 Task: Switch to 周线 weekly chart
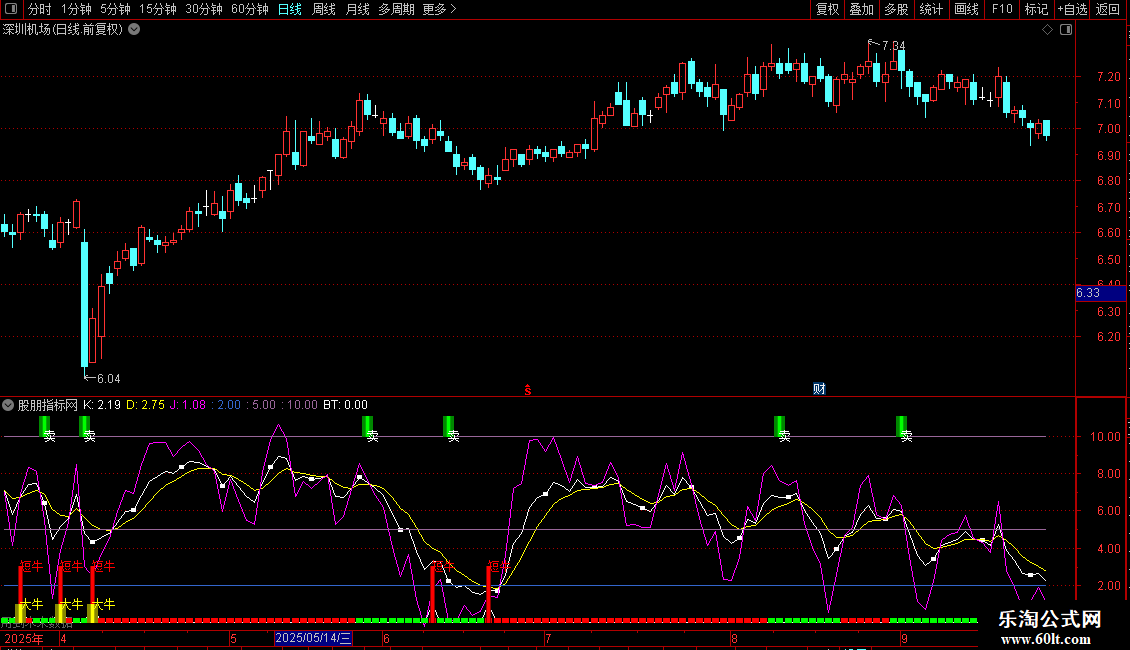[324, 10]
